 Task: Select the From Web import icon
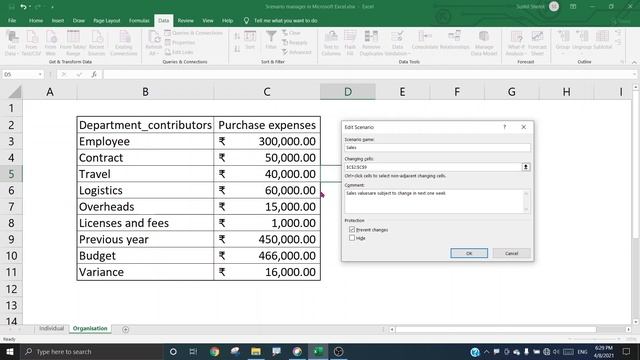coord(51,43)
